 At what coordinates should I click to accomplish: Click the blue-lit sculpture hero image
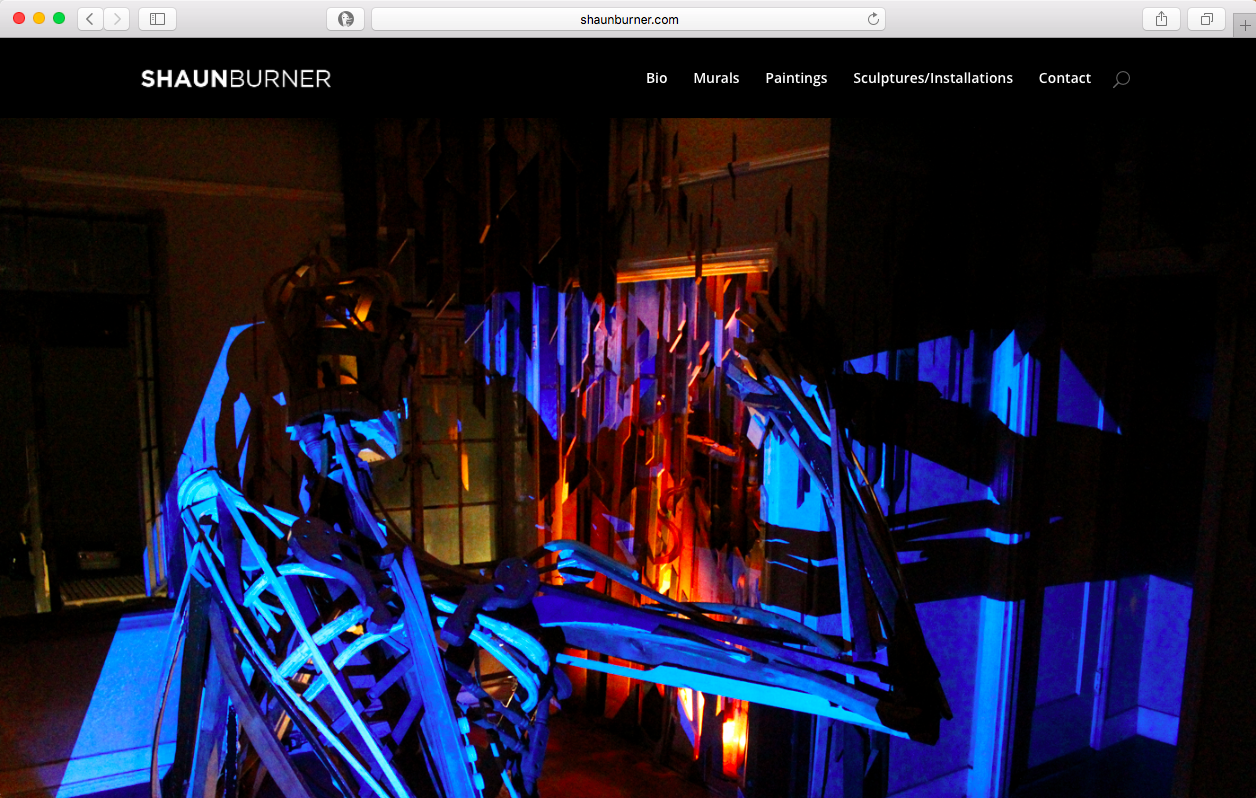pos(628,458)
